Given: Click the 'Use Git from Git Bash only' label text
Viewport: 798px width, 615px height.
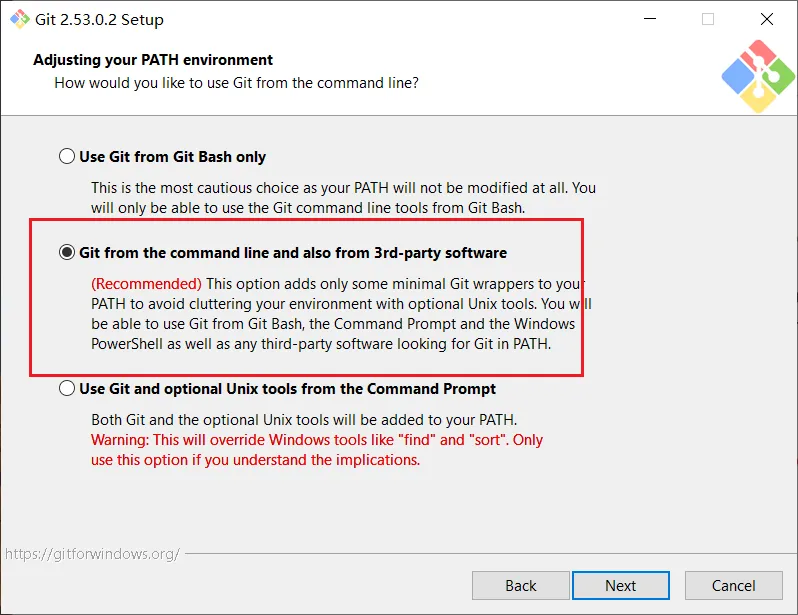Looking at the screenshot, I should (172, 157).
